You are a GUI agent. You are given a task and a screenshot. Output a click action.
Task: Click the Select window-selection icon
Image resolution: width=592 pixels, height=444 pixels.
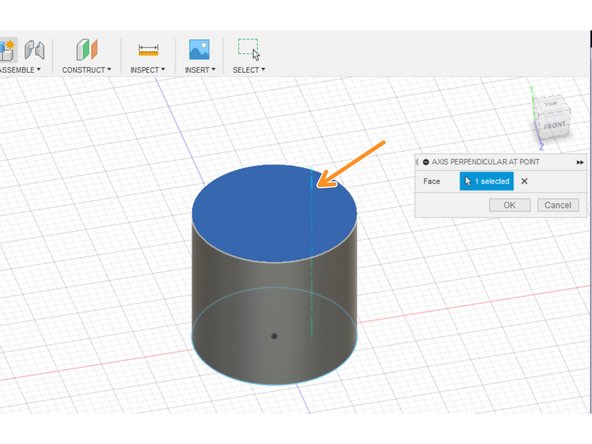249,49
